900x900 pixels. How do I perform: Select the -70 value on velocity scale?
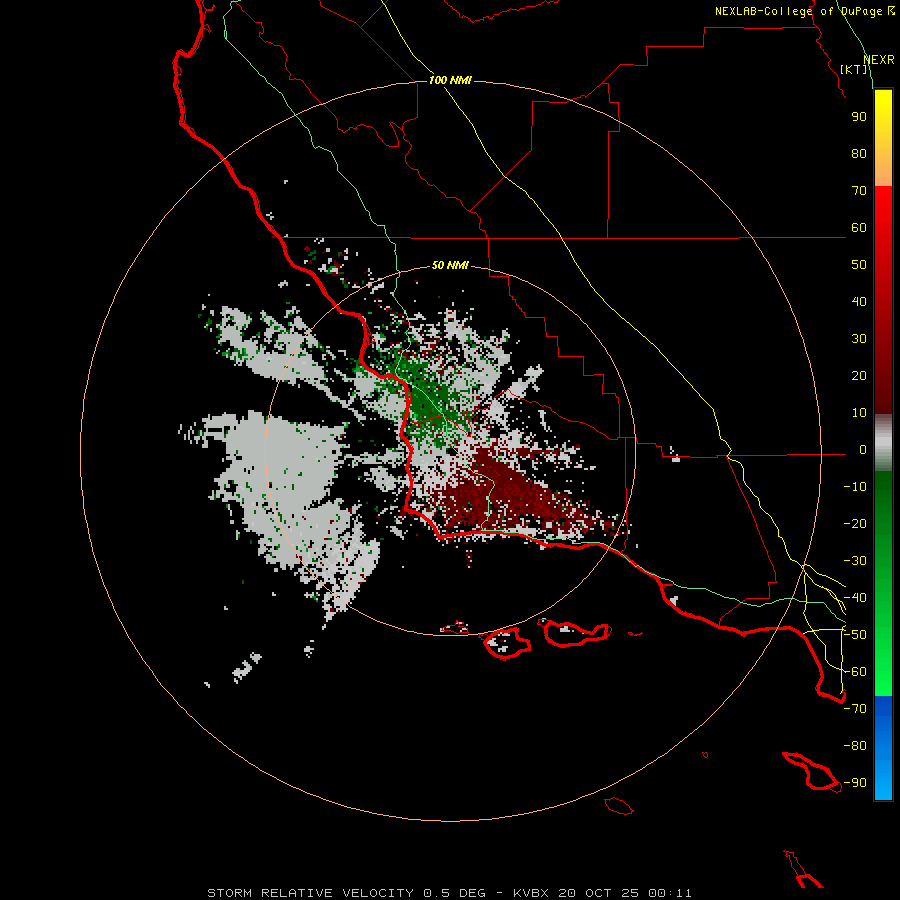tap(855, 709)
